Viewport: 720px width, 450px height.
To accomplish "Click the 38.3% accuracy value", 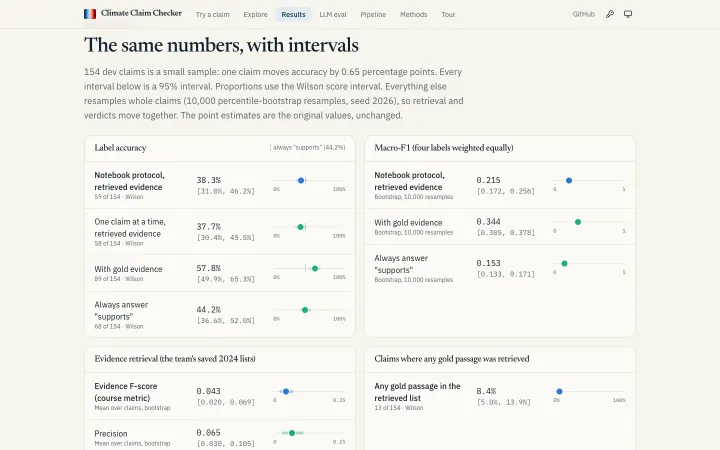I will coord(208,180).
